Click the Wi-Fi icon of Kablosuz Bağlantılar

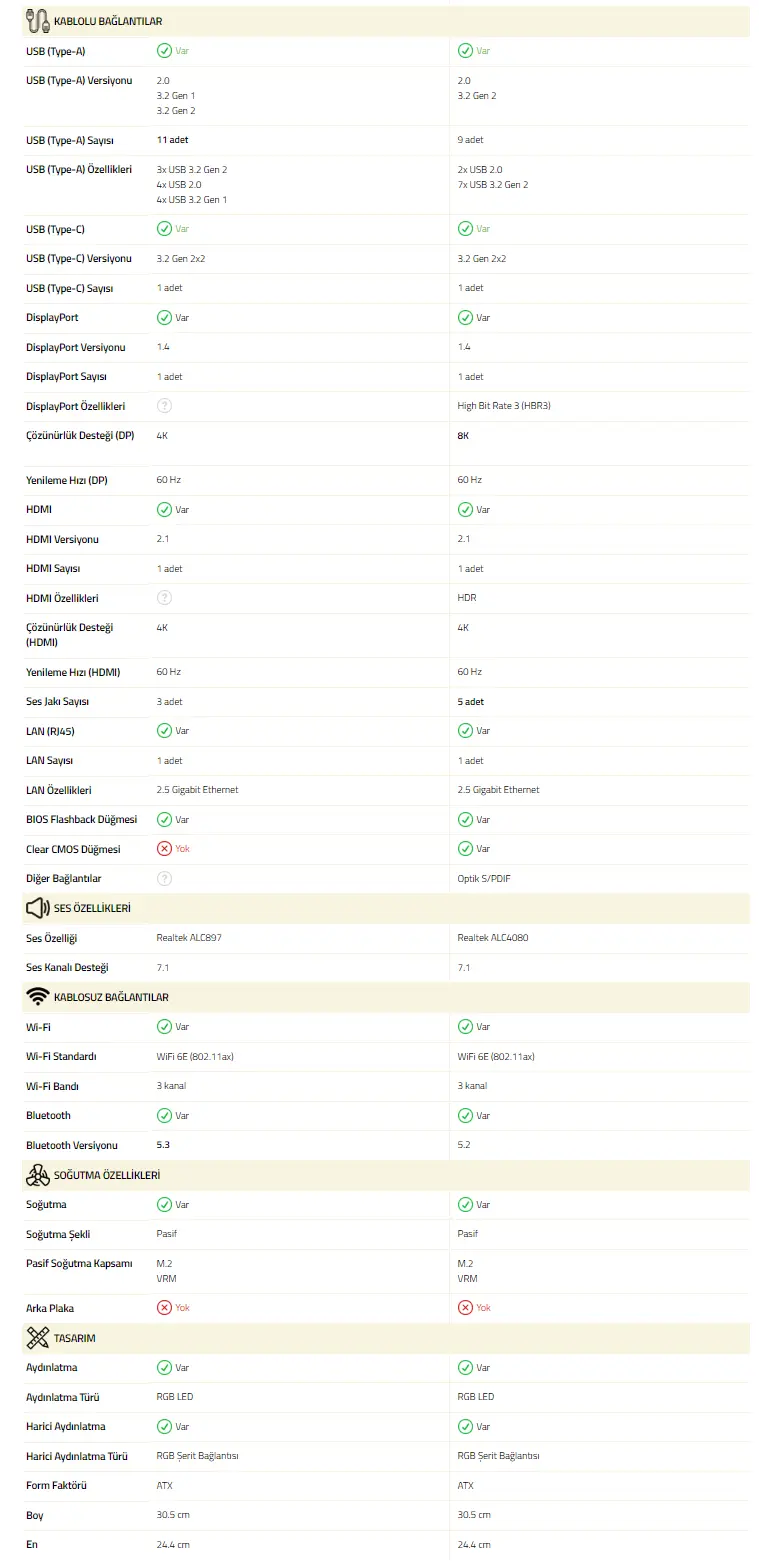(38, 997)
